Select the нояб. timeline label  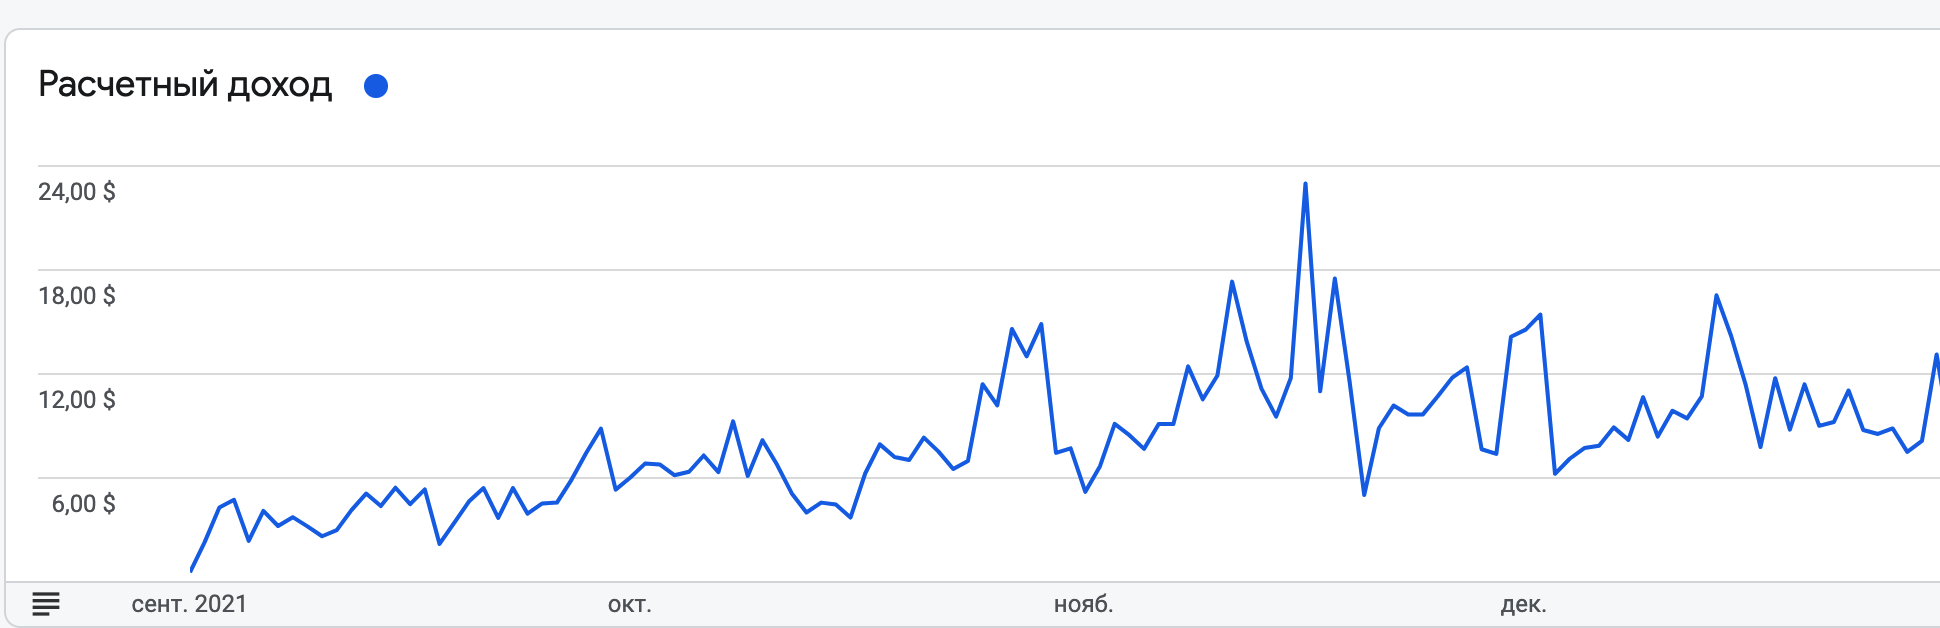[x=1084, y=604]
